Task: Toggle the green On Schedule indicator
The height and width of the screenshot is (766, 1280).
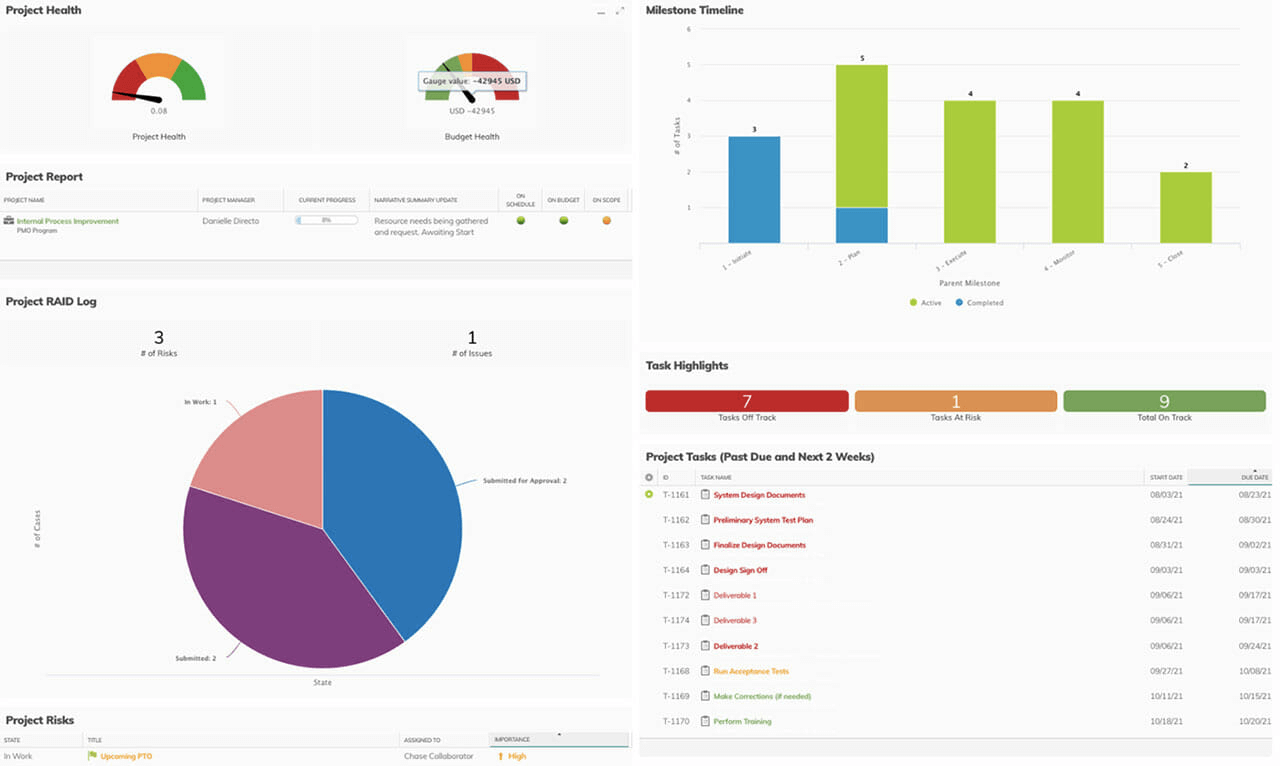Action: click(522, 221)
